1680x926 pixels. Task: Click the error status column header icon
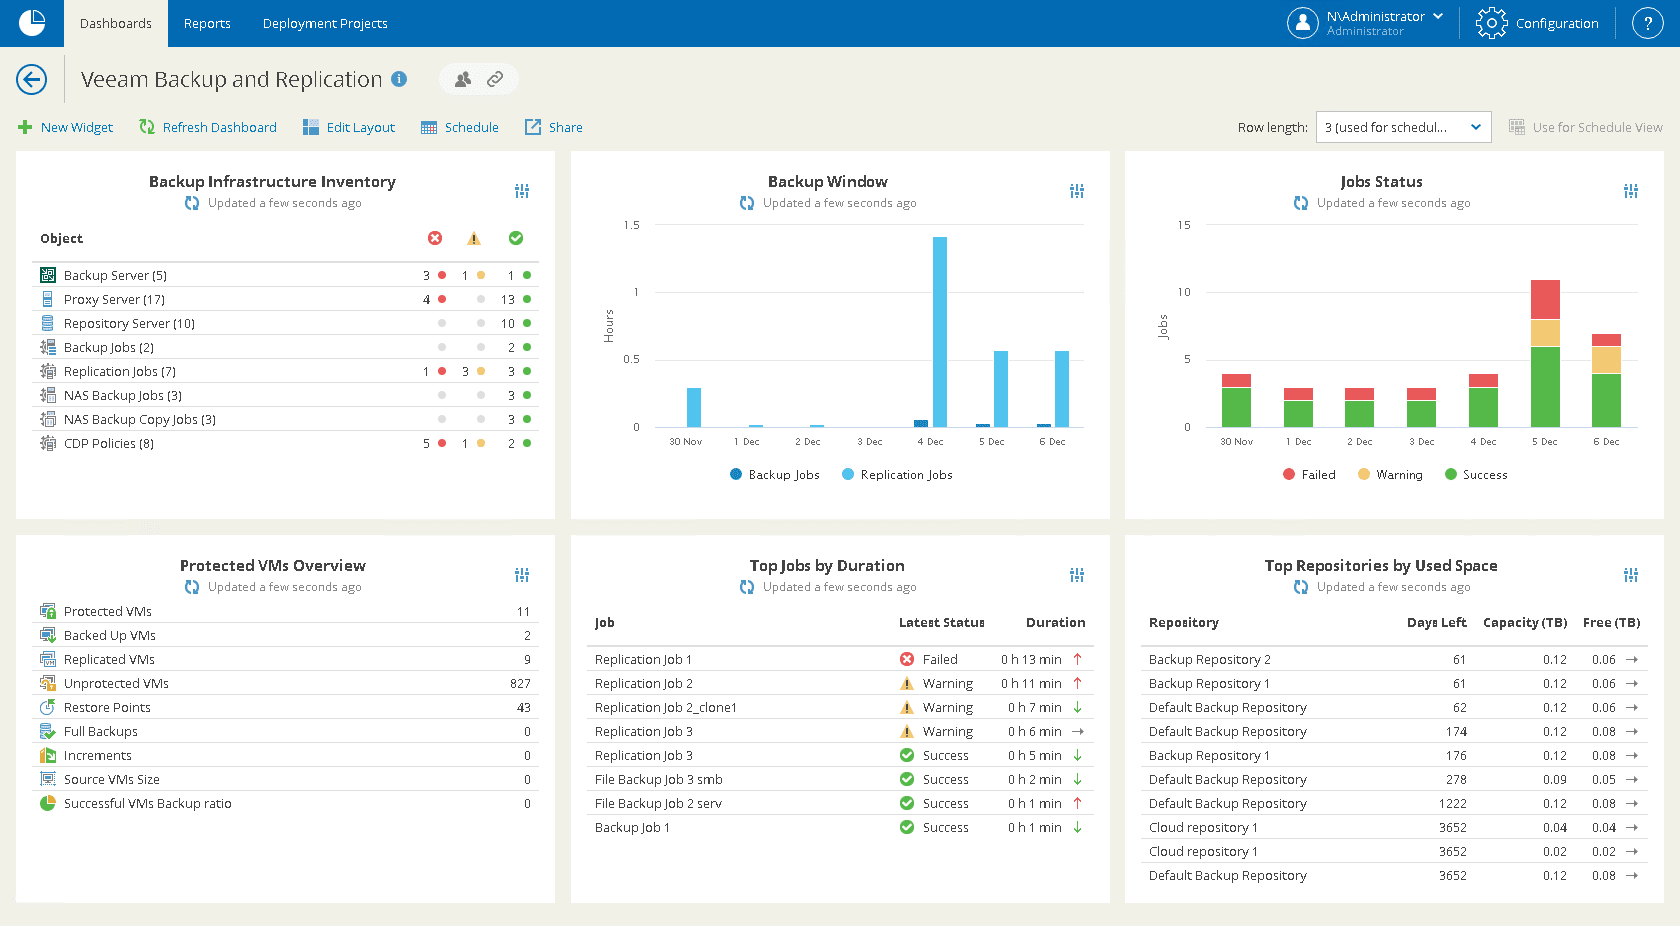click(435, 238)
